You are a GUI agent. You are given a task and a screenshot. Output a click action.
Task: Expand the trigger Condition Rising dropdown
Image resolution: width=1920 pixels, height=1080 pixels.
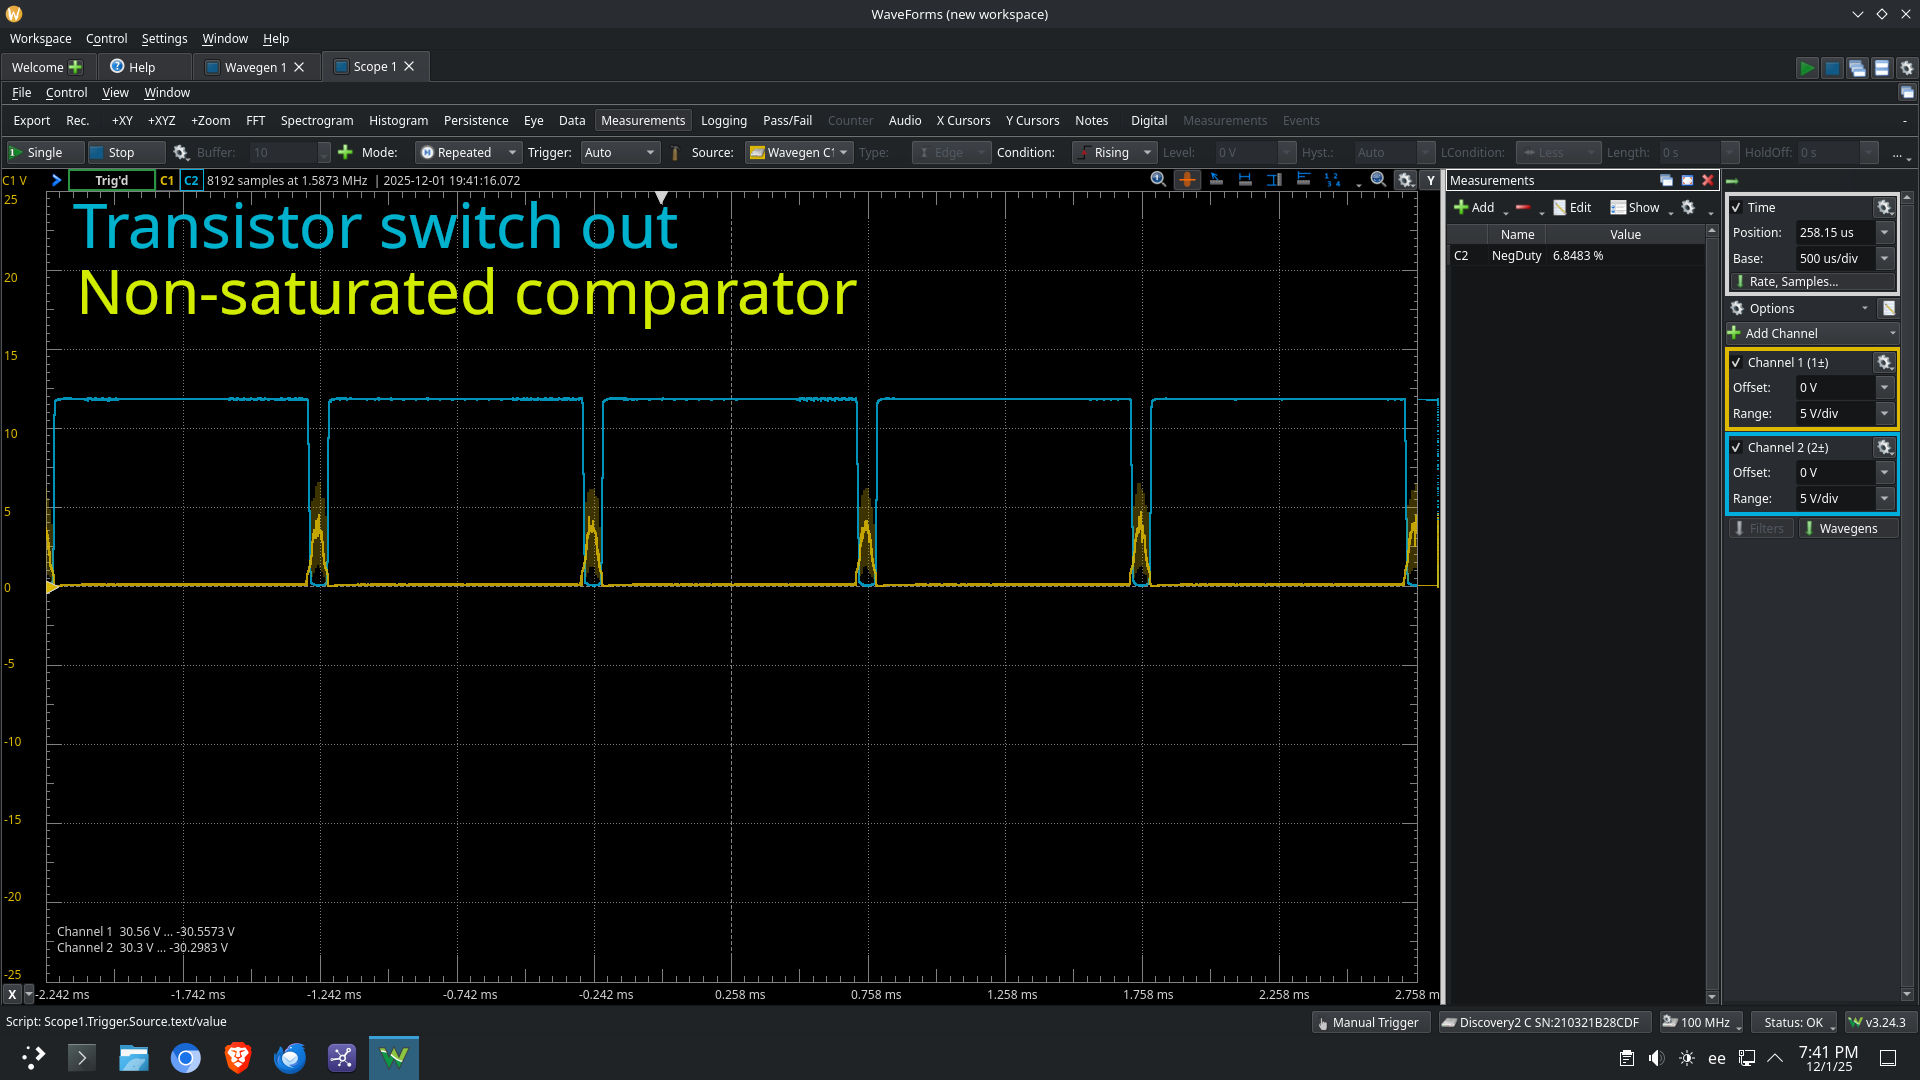coord(1115,152)
